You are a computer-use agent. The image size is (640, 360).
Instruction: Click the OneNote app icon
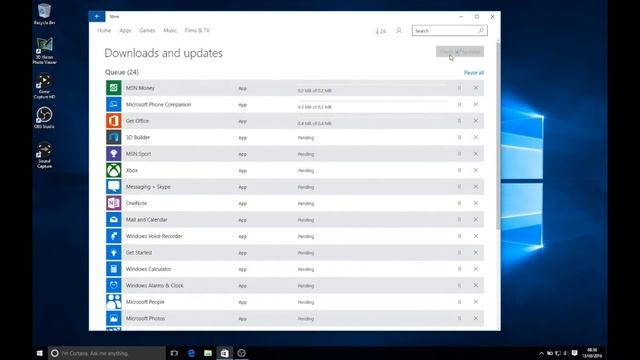click(113, 203)
